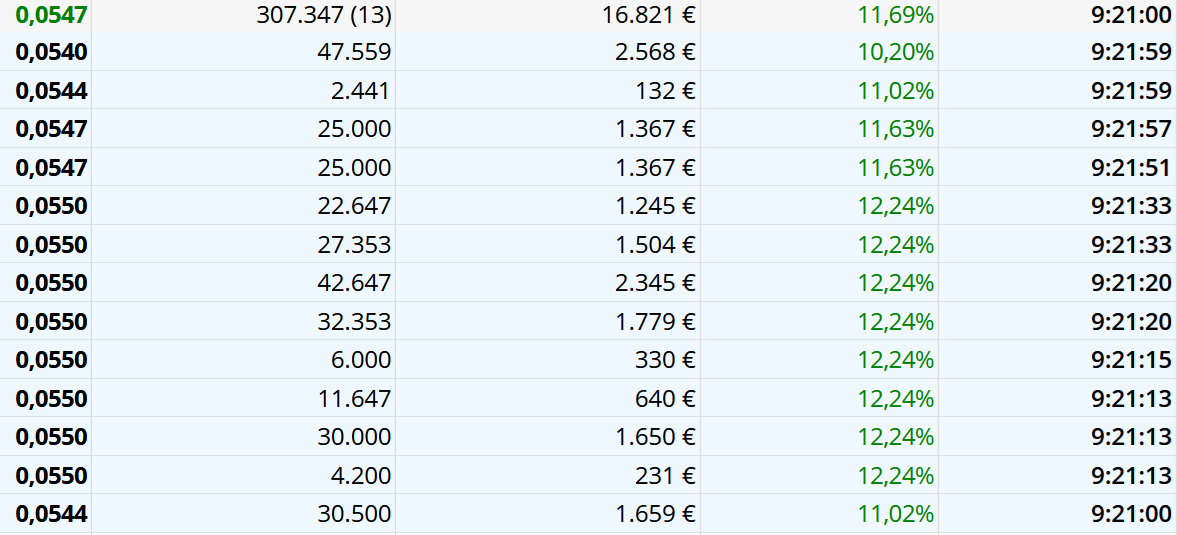The image size is (1177, 535).
Task: Select the 6.000 volume cell
Action: click(x=360, y=360)
